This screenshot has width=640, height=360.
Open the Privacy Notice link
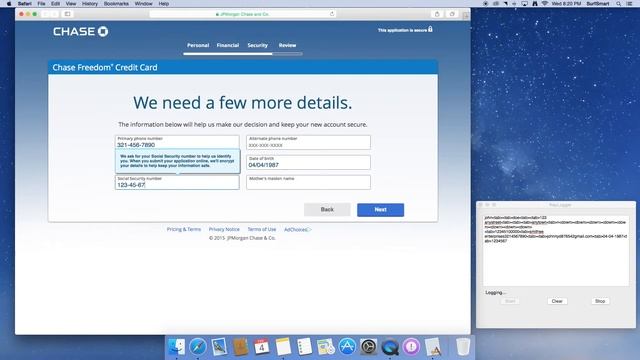224,229
